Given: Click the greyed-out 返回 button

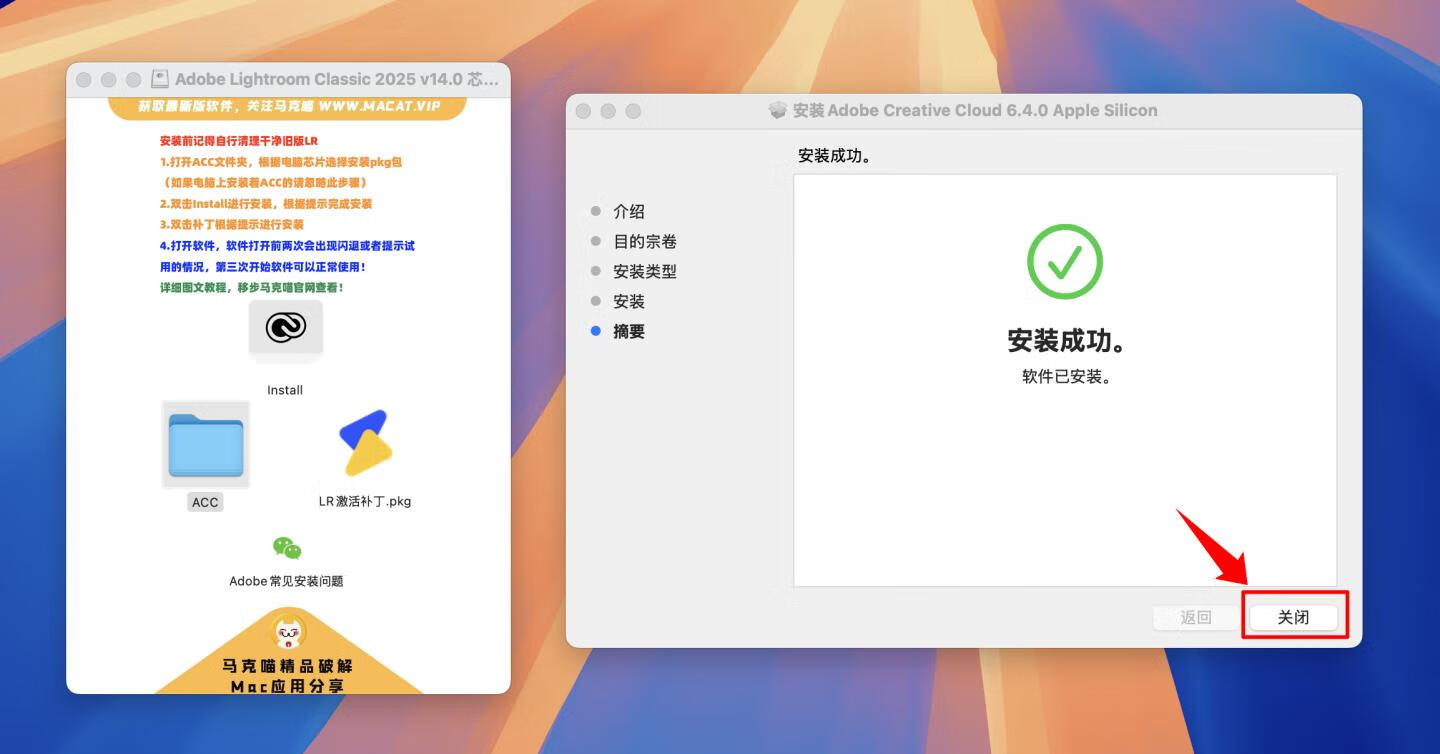Looking at the screenshot, I should 1196,618.
